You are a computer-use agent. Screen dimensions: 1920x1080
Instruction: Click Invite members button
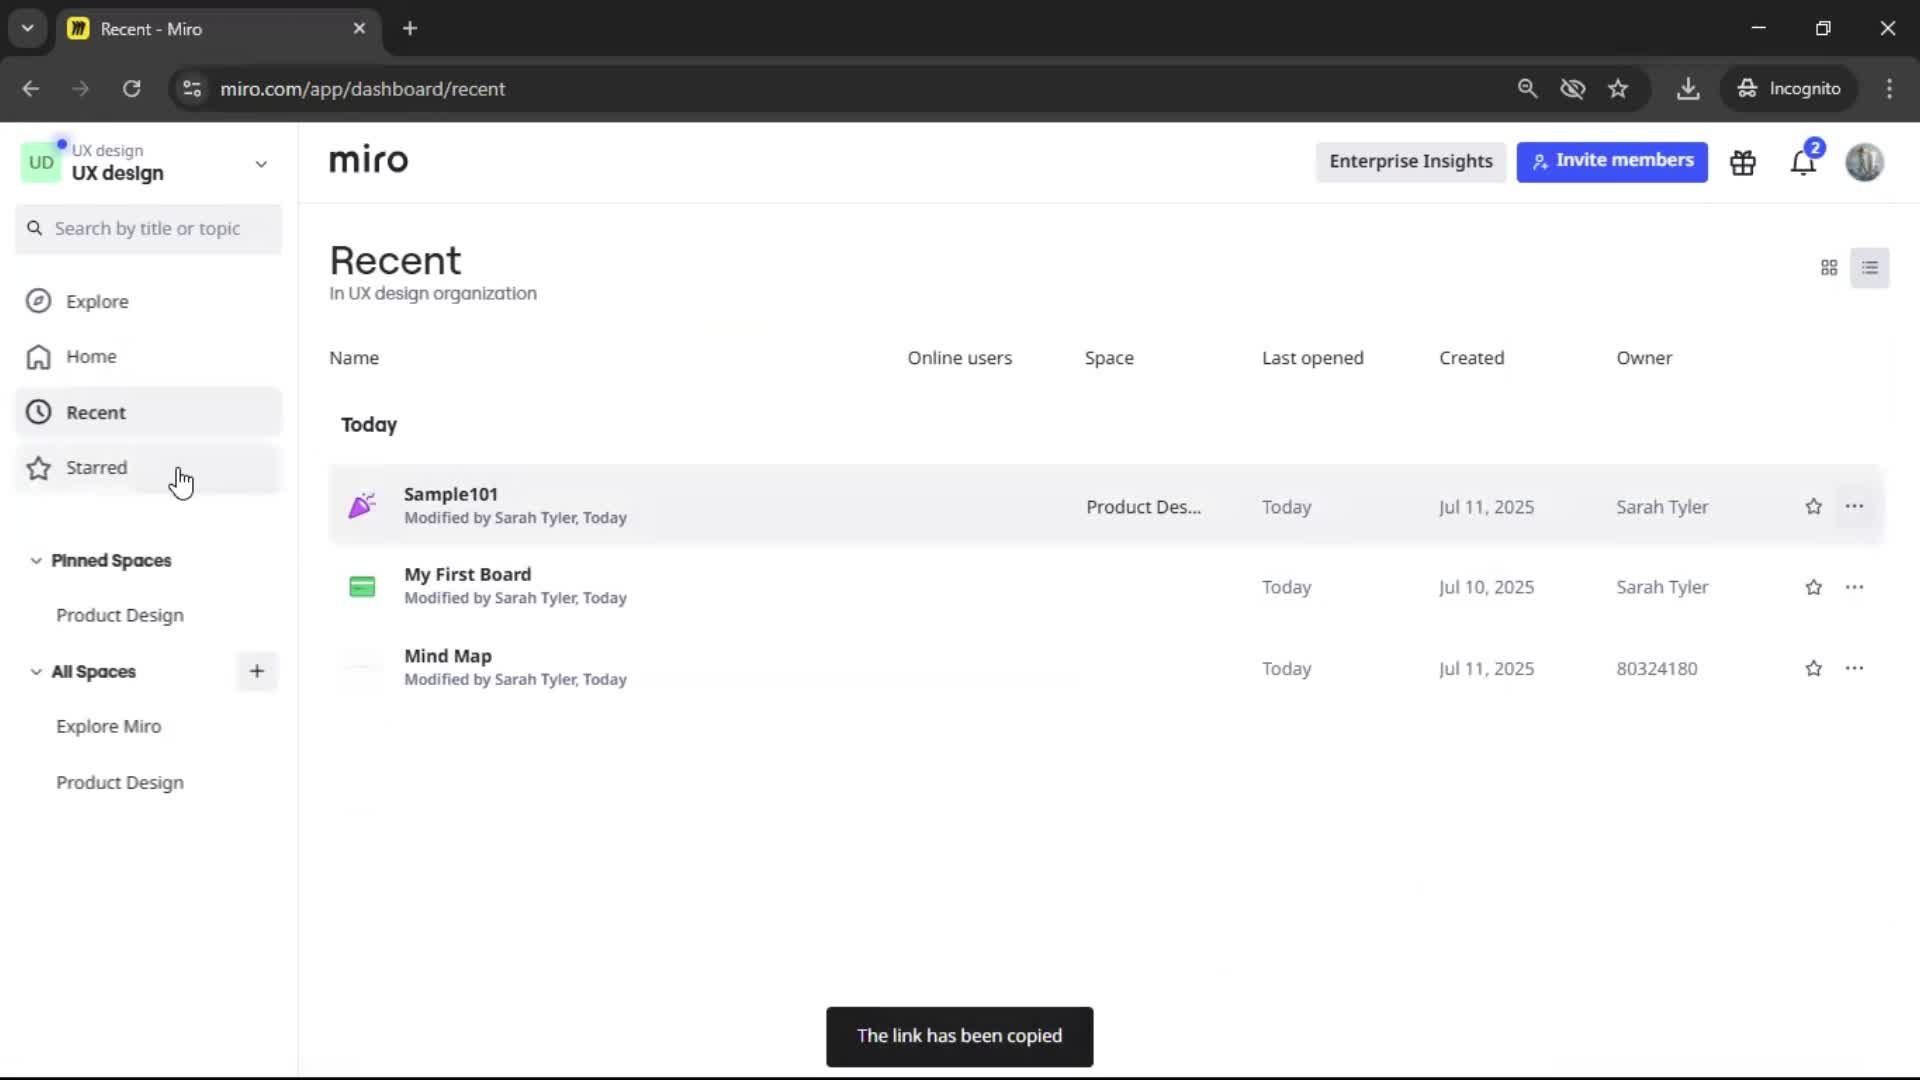(x=1612, y=162)
